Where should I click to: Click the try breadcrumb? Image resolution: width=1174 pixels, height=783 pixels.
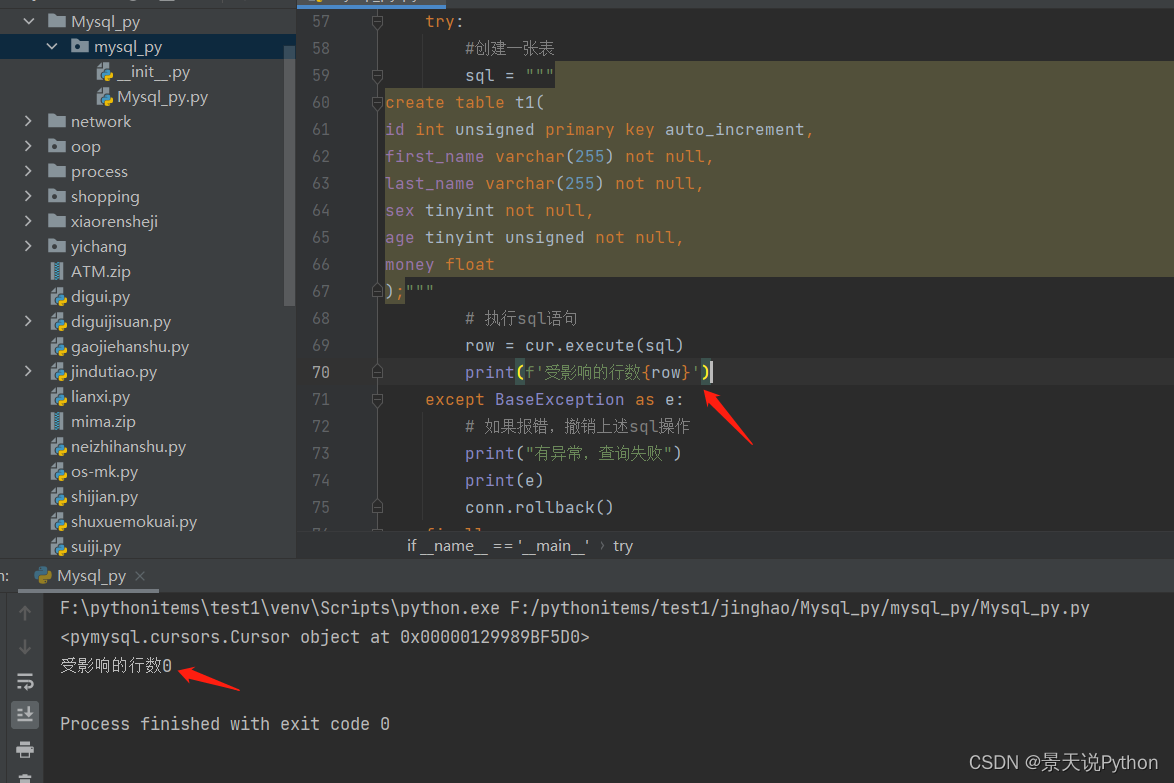(623, 546)
